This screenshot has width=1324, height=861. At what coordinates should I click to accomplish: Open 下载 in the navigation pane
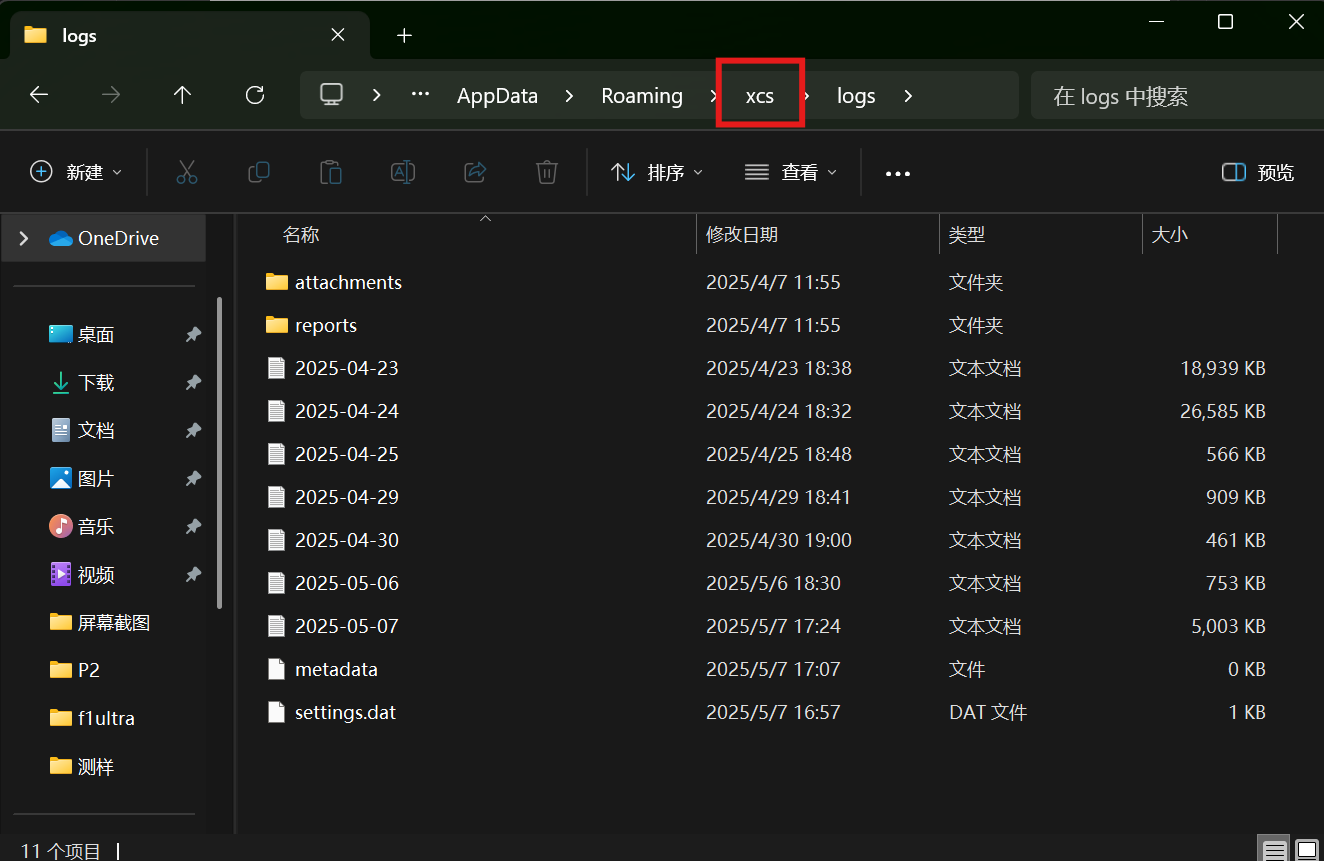[x=96, y=383]
